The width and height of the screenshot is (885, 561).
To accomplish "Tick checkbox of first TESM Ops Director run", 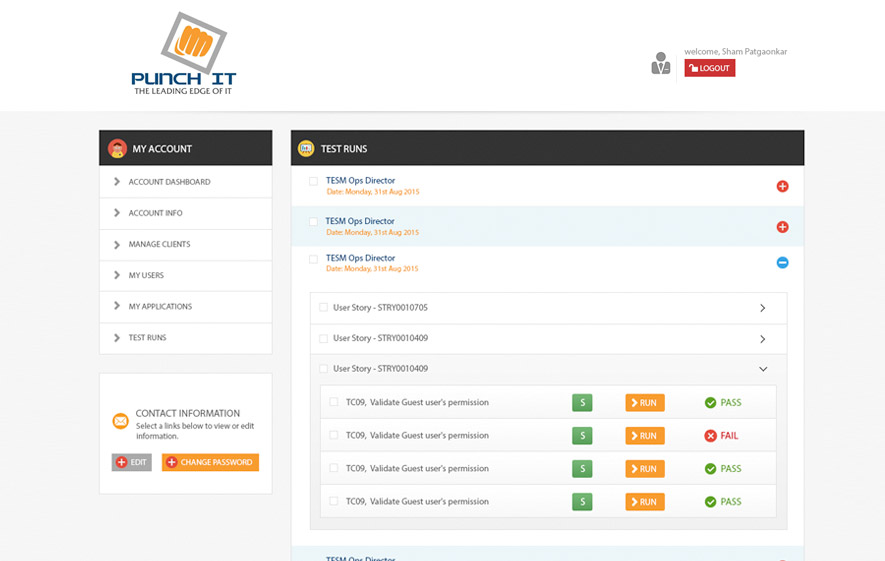I will (x=313, y=182).
